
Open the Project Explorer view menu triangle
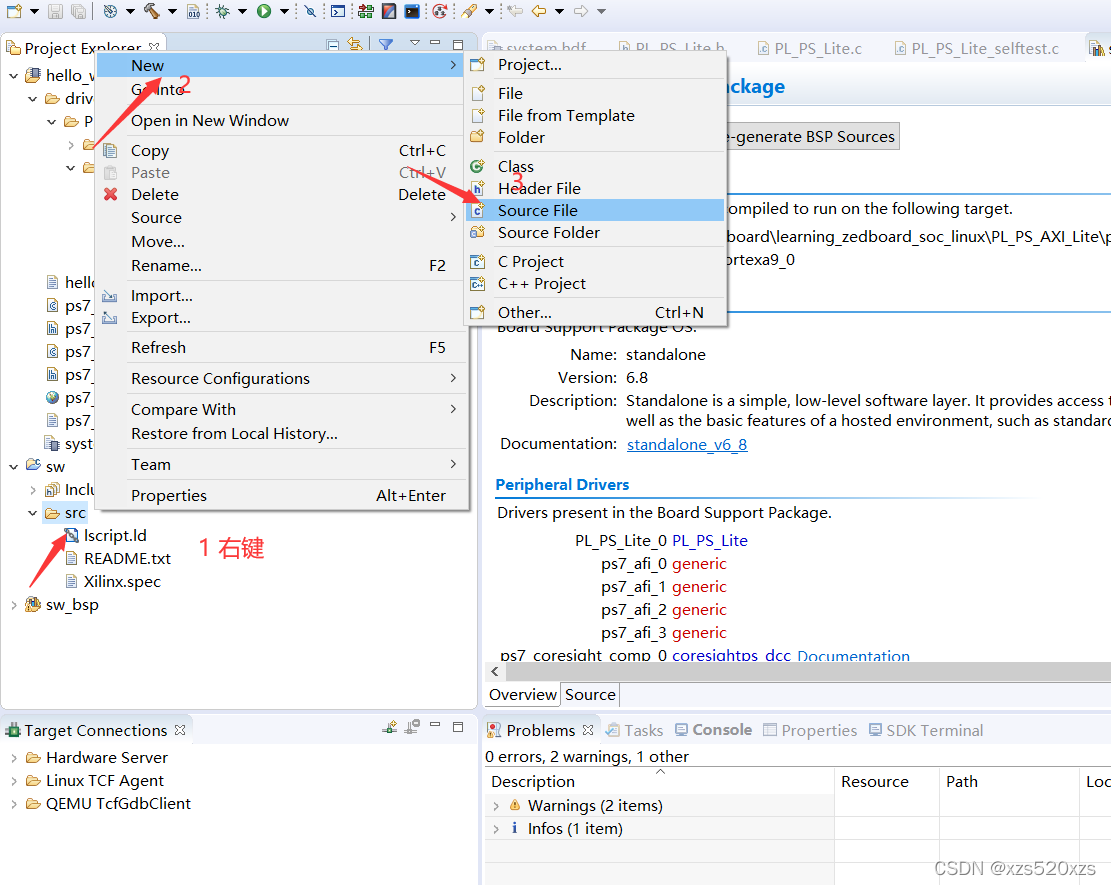tap(414, 43)
